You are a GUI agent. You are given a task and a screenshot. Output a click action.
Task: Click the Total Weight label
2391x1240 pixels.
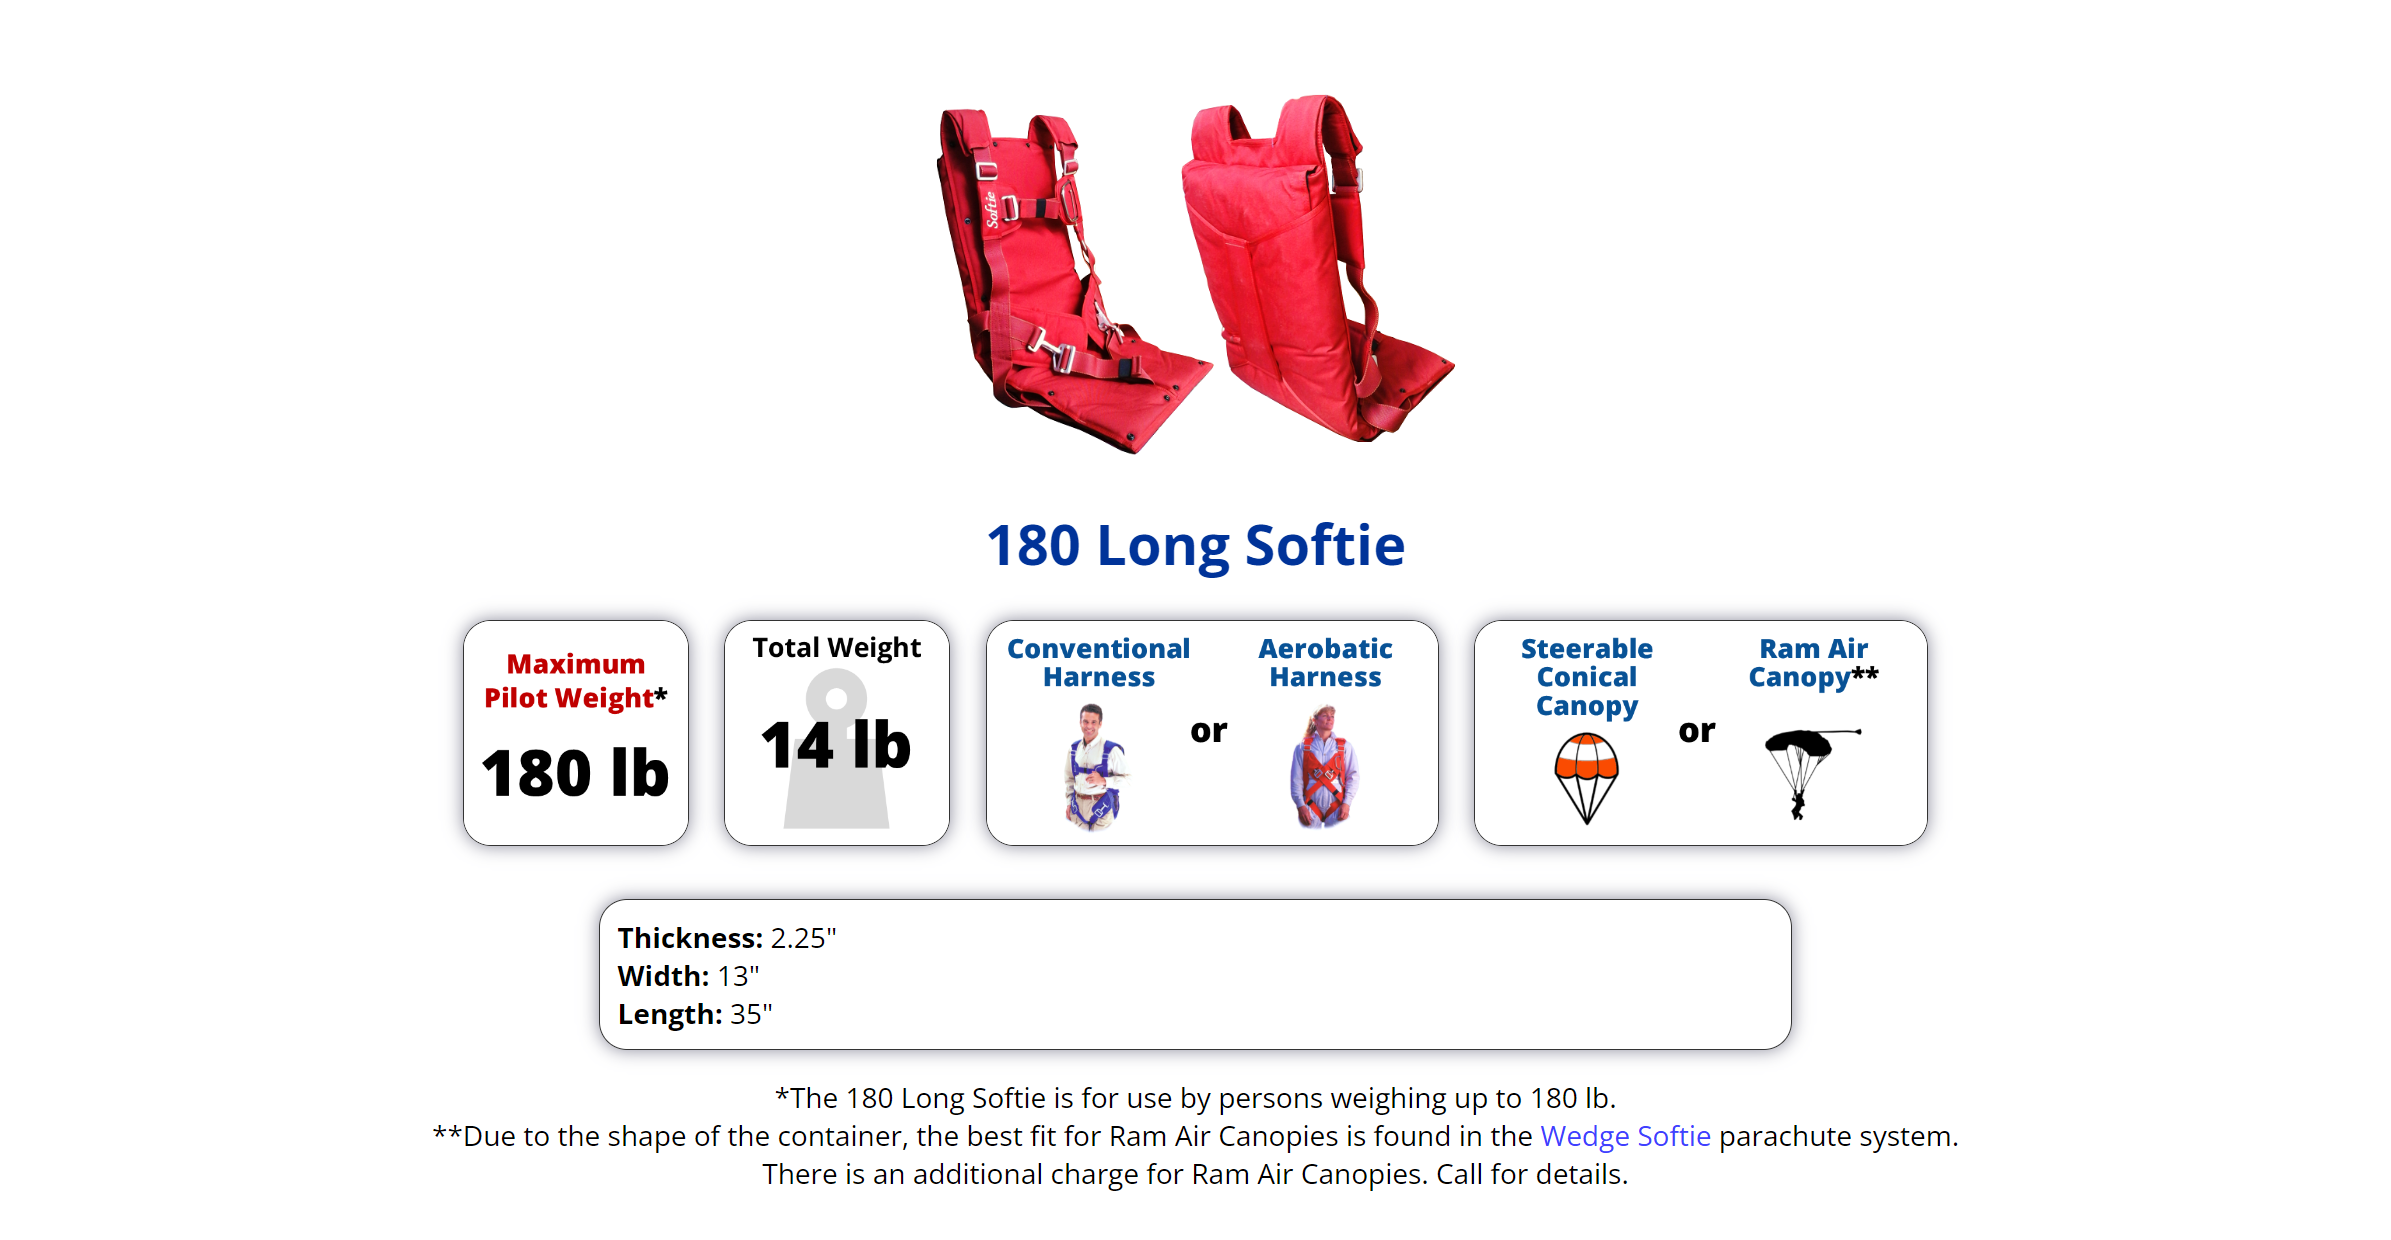837,648
